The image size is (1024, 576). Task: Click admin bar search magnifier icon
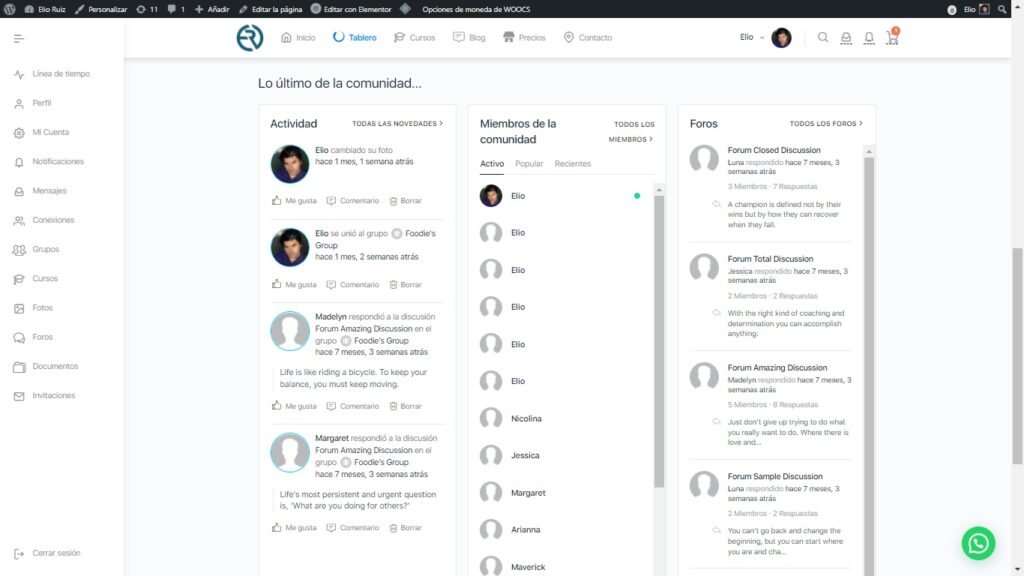click(x=1002, y=9)
